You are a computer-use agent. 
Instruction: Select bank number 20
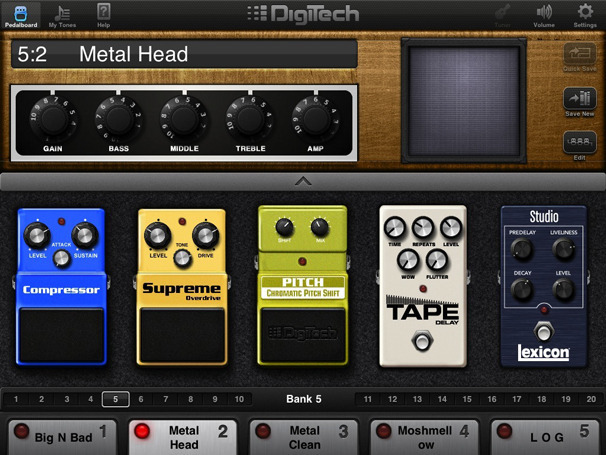[591, 399]
